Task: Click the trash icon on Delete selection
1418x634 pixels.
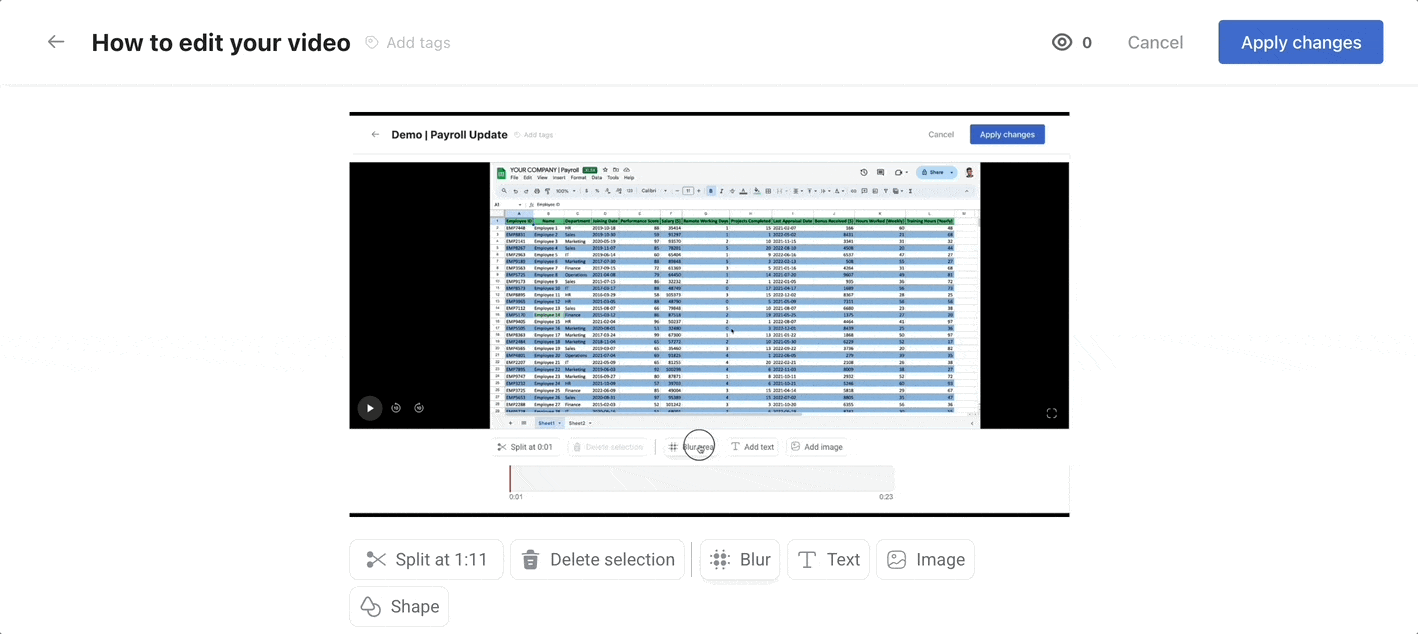Action: (530, 559)
